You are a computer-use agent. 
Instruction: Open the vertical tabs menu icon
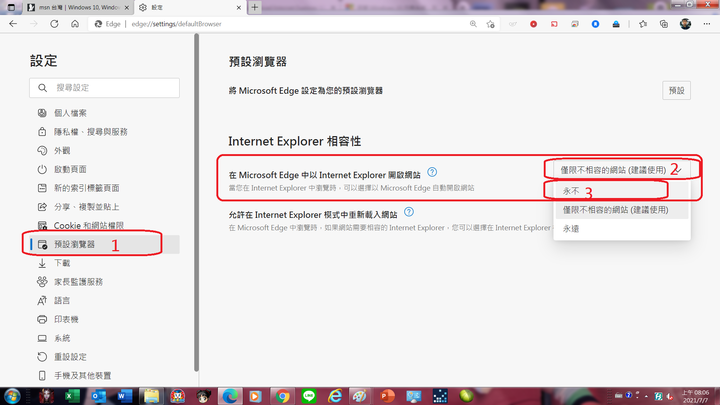pos(11,7)
